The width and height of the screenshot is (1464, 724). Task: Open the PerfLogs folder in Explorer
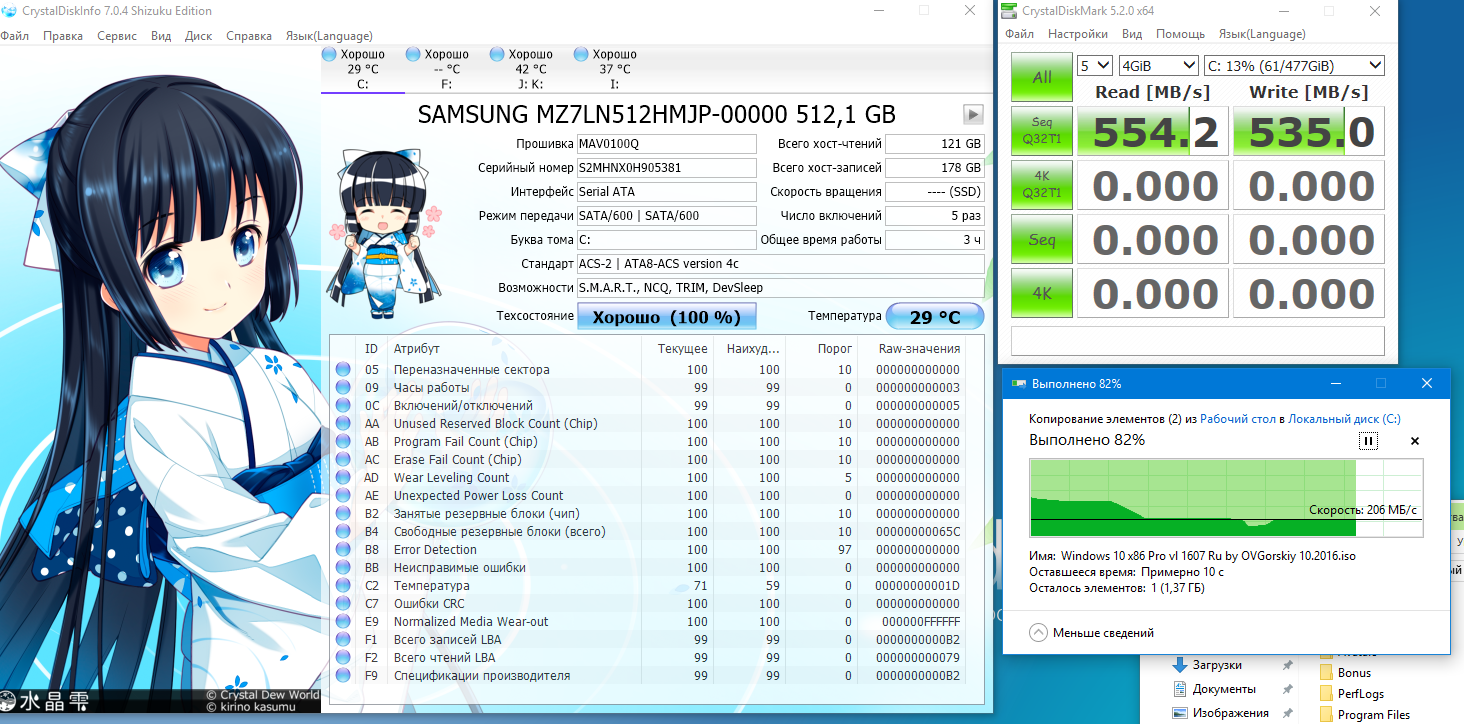coord(1351,694)
